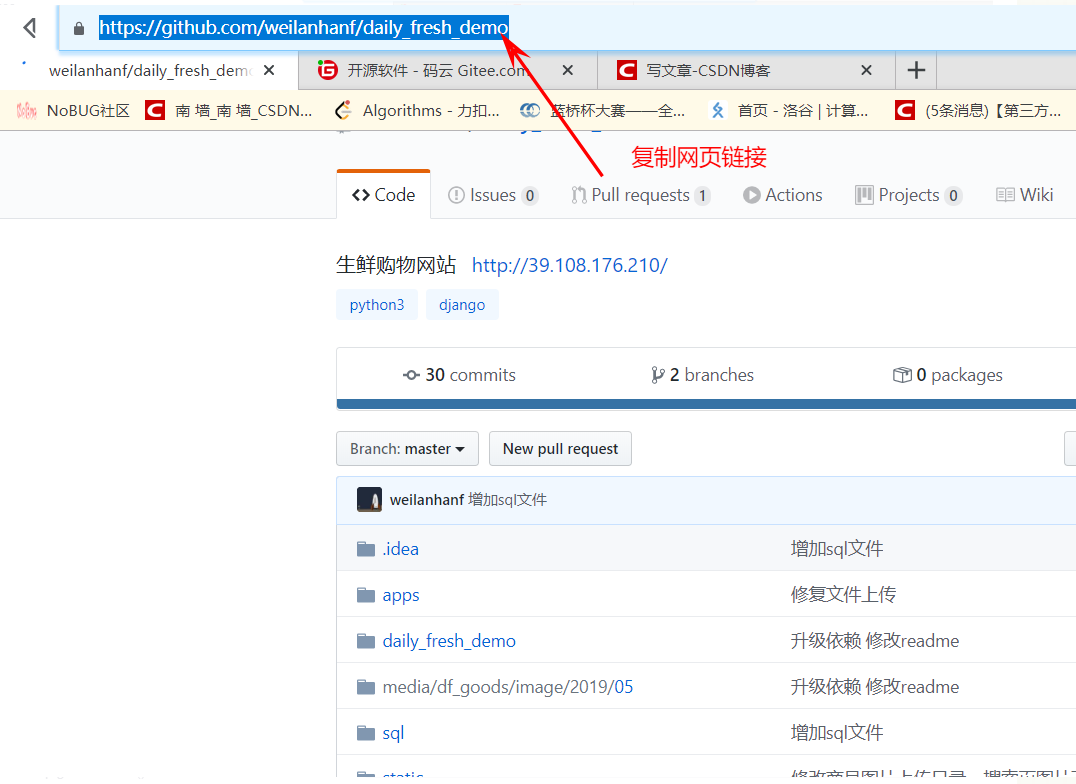Image resolution: width=1076 pixels, height=784 pixels.
Task: Open the Branch: master dropdown
Action: pyautogui.click(x=407, y=448)
